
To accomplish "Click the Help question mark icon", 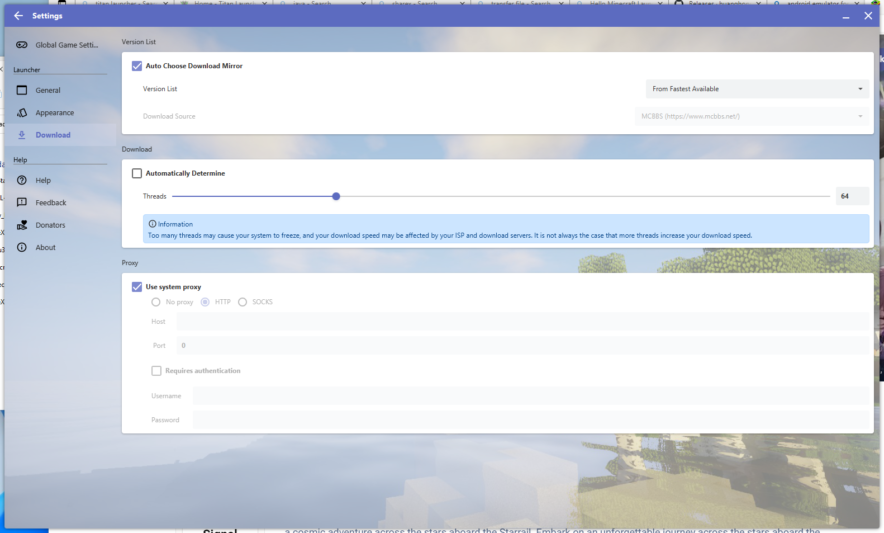I will click(22, 180).
